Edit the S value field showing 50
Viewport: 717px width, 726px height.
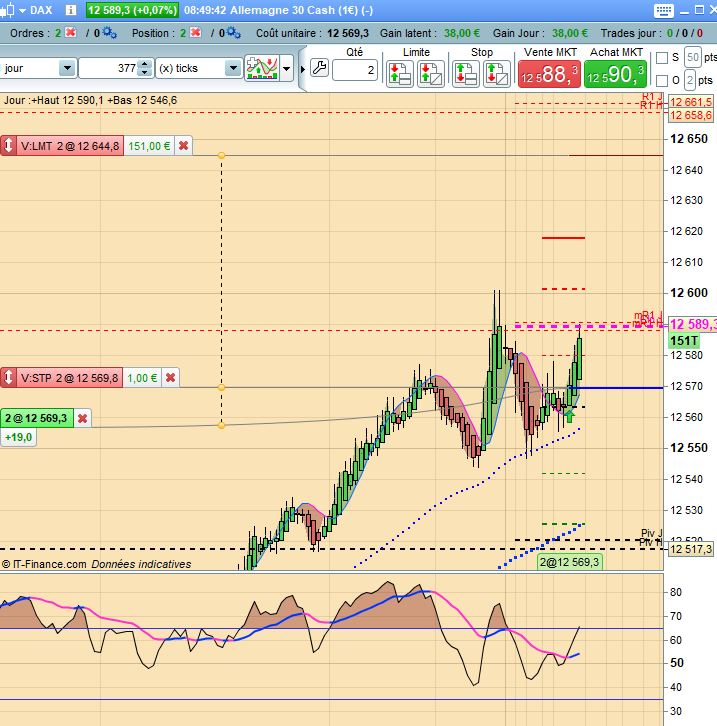[x=693, y=57]
